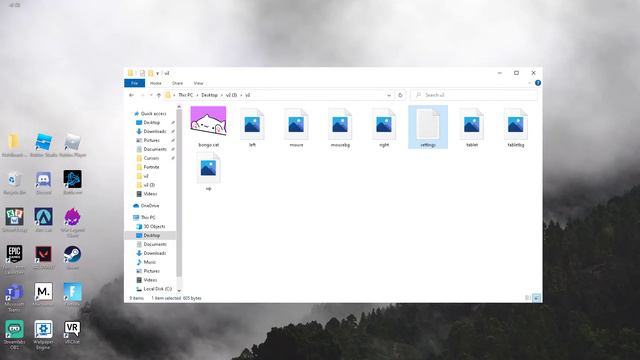
Task: Open the Fortnite folder in the sidebar
Action: point(148,167)
